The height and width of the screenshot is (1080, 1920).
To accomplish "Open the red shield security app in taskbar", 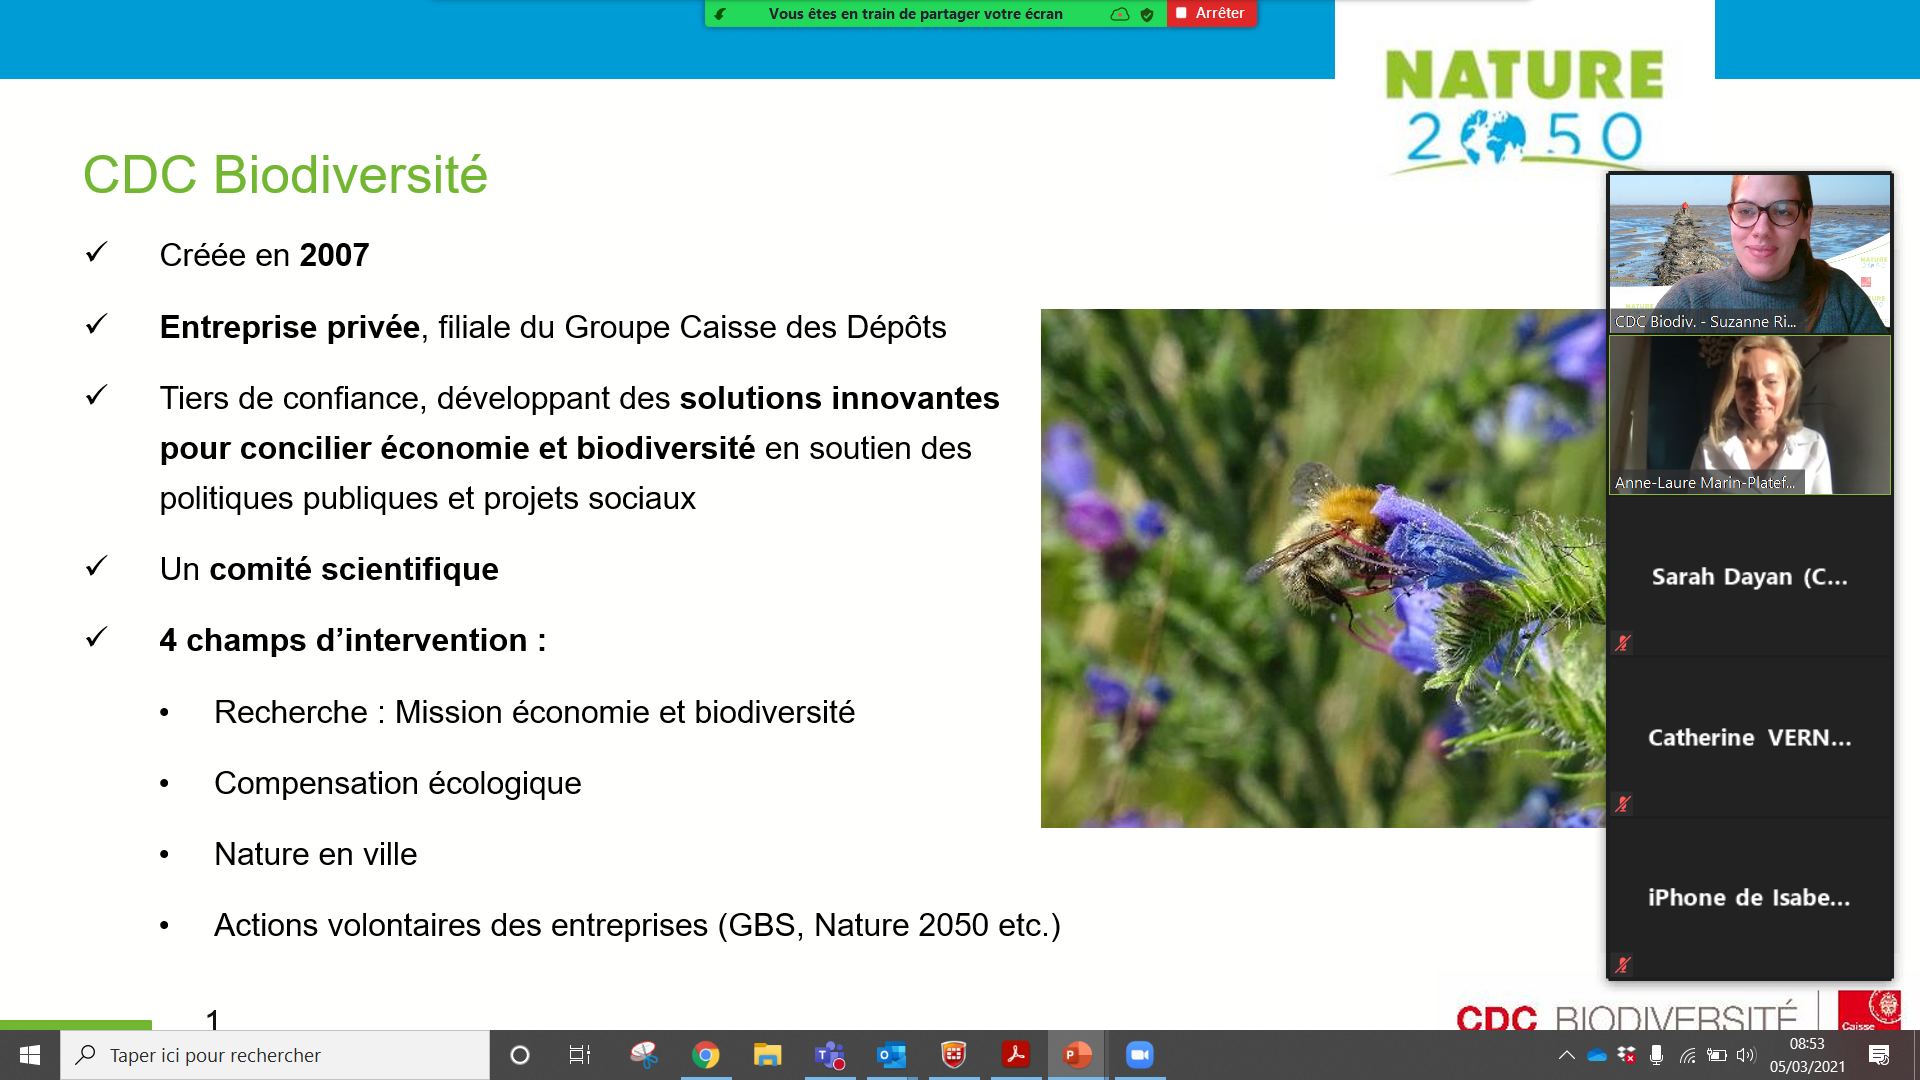I will coord(954,1055).
